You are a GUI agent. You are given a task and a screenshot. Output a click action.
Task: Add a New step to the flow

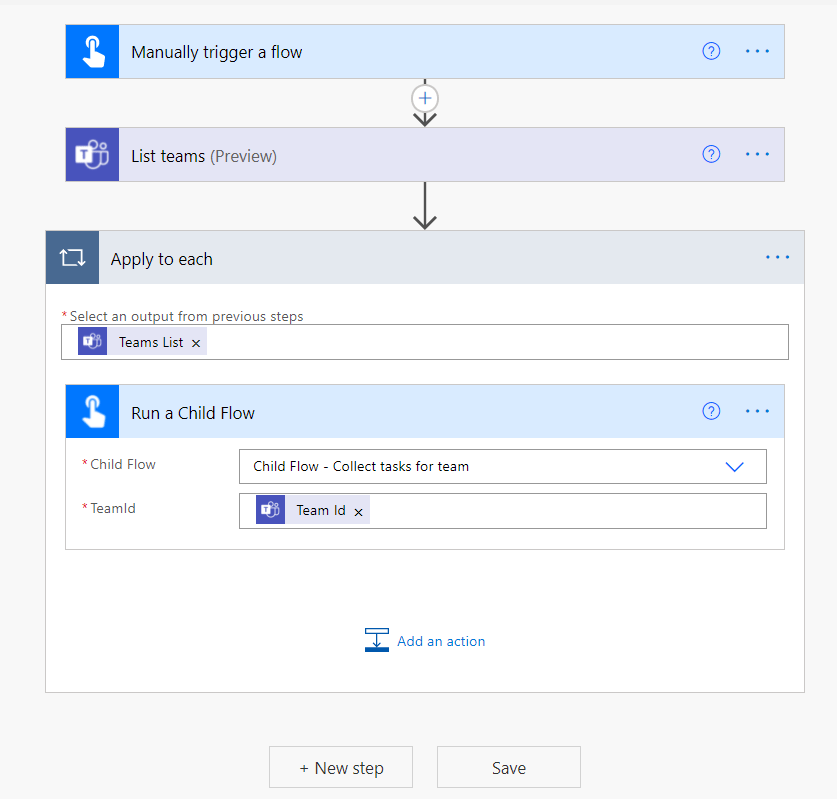pyautogui.click(x=341, y=768)
